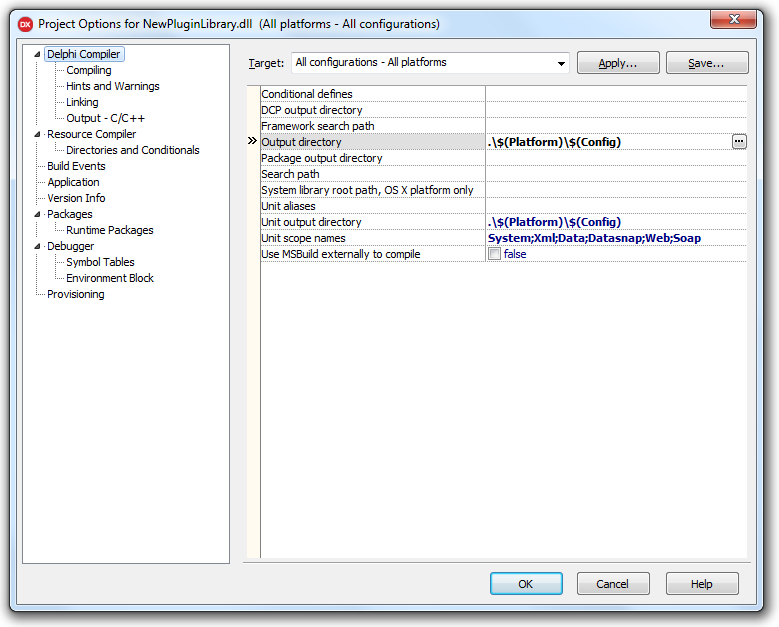Select the Output directory property name
This screenshot has height=627, width=779.
(x=373, y=142)
